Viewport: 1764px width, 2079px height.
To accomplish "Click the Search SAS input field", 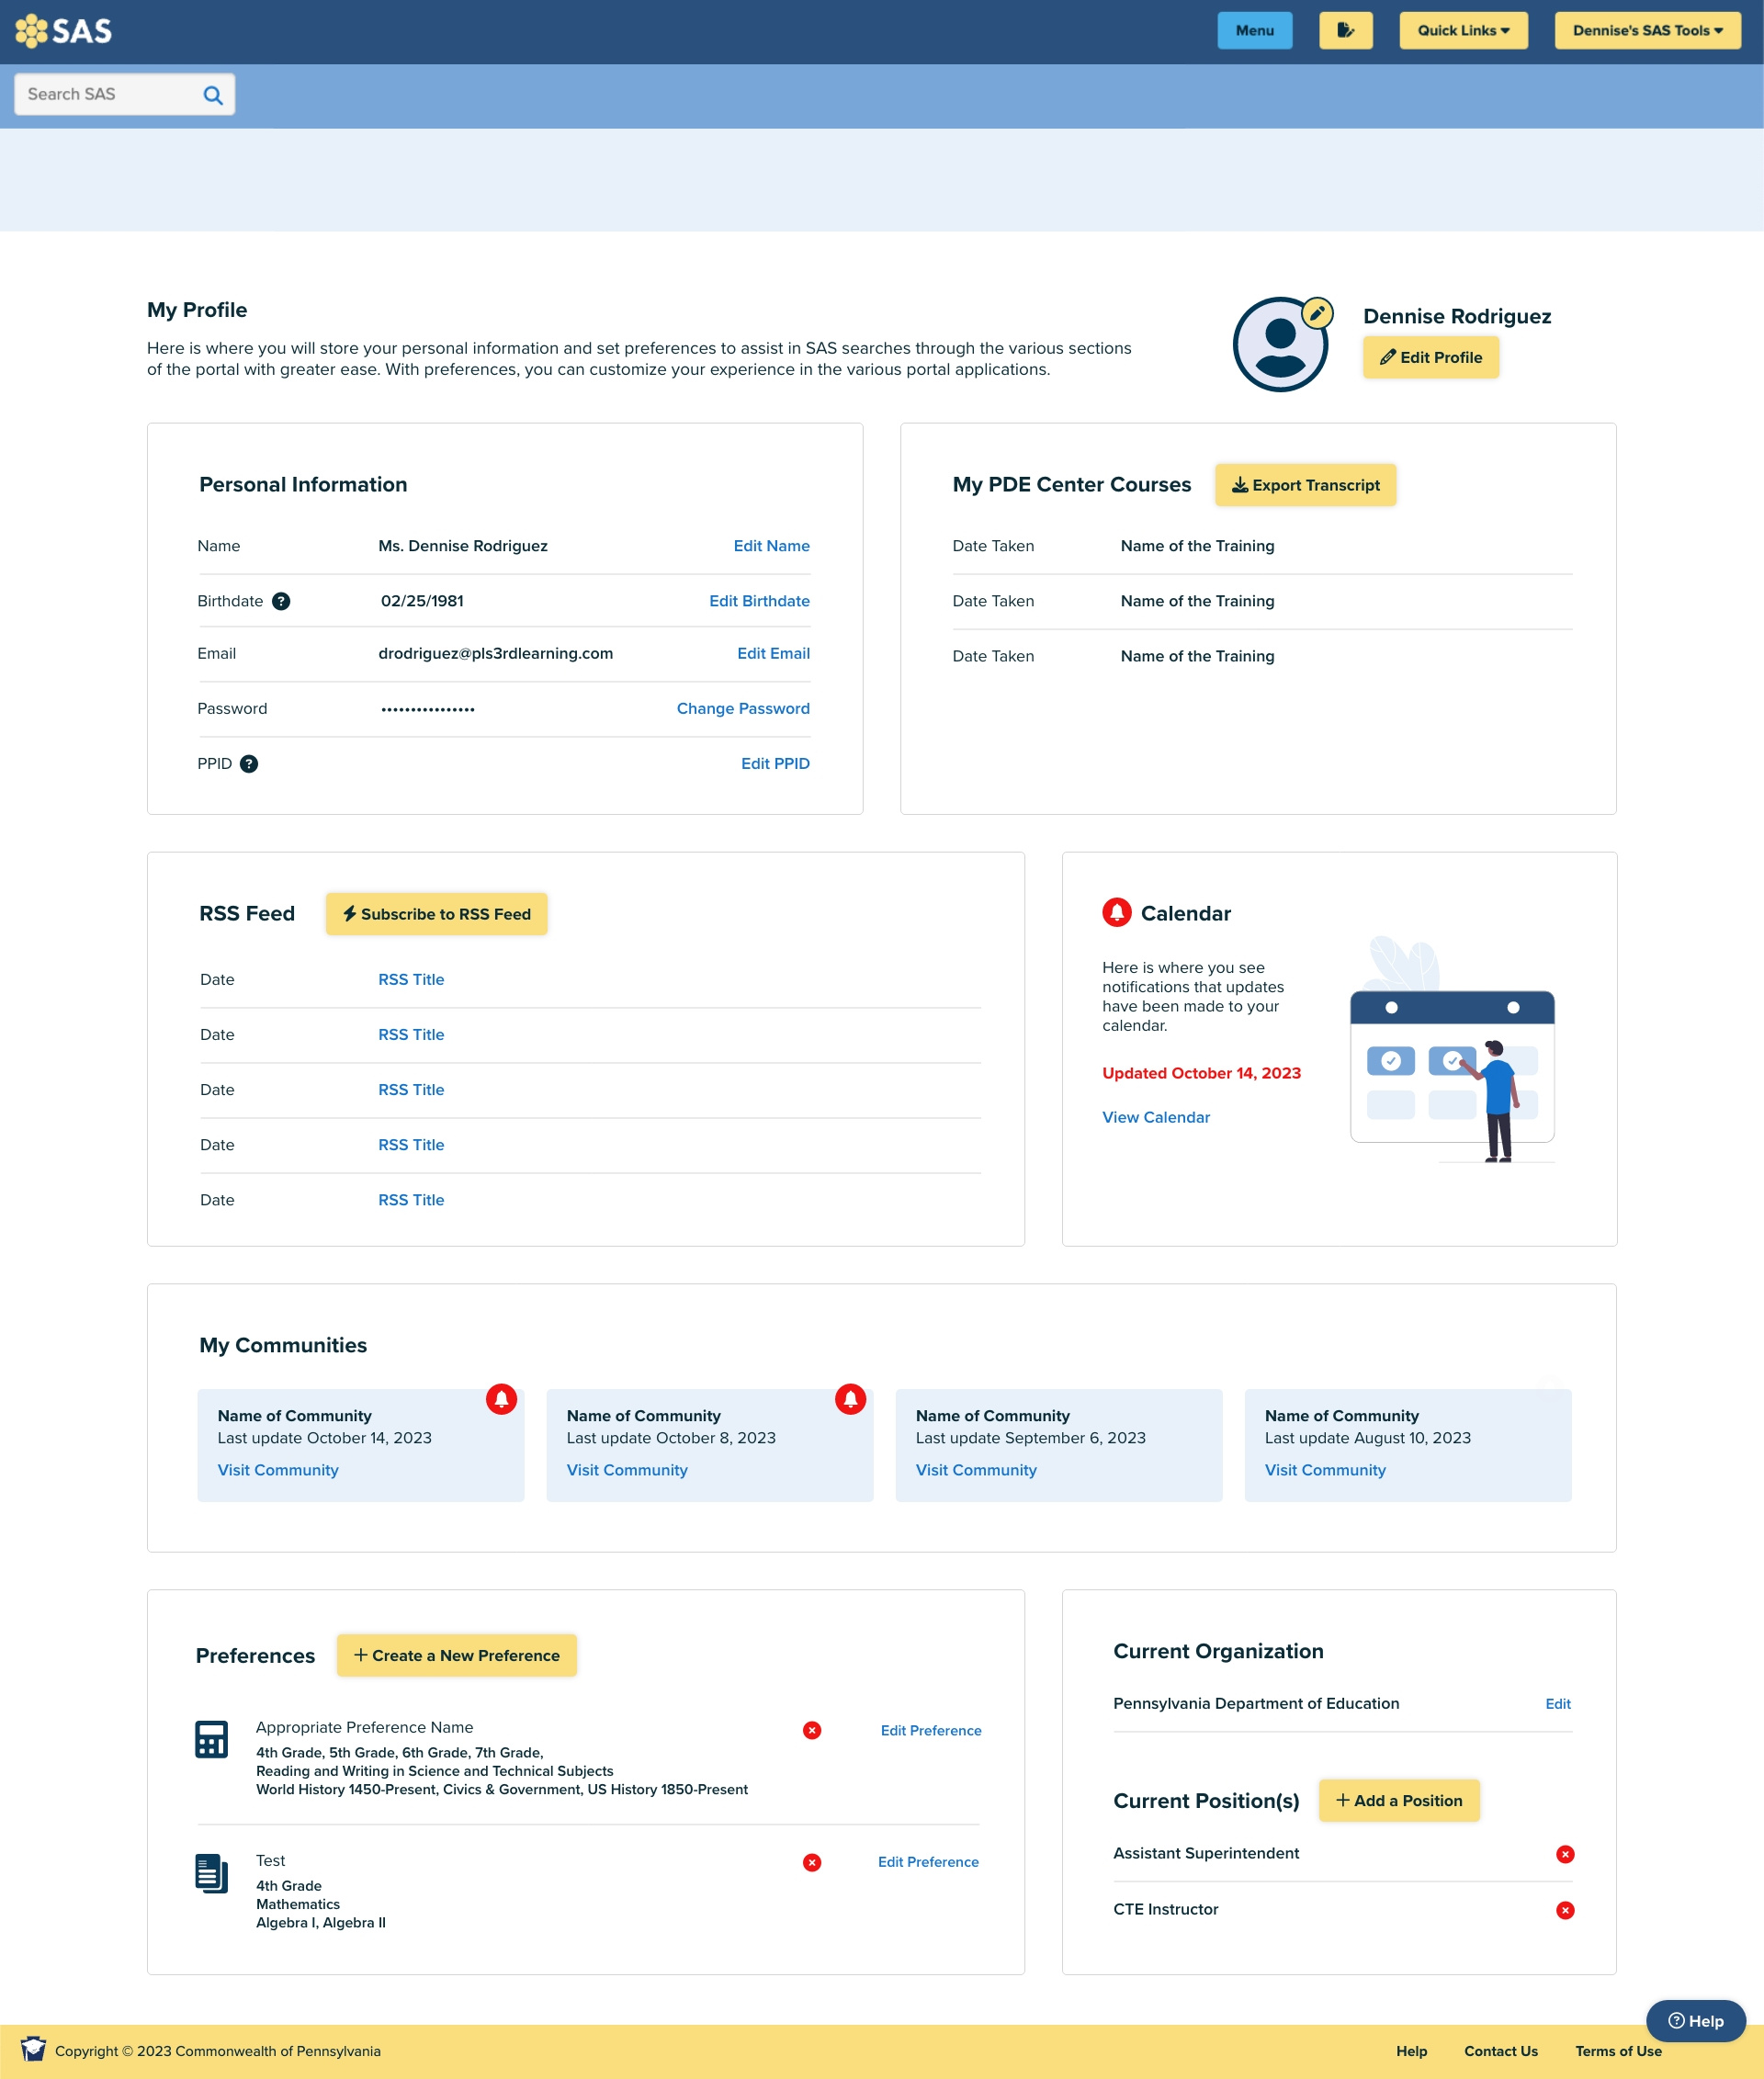I will 110,93.
